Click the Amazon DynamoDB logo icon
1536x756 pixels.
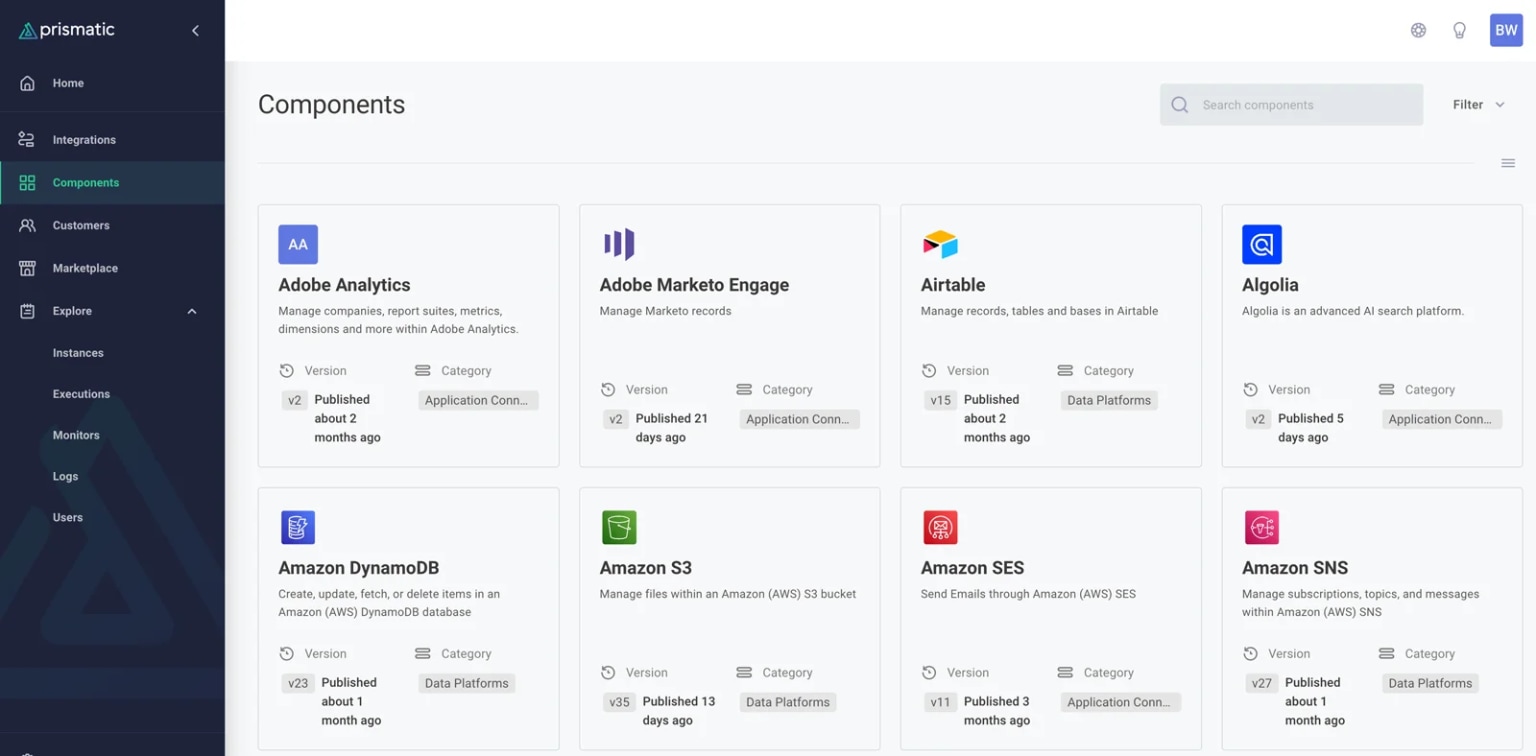click(298, 527)
